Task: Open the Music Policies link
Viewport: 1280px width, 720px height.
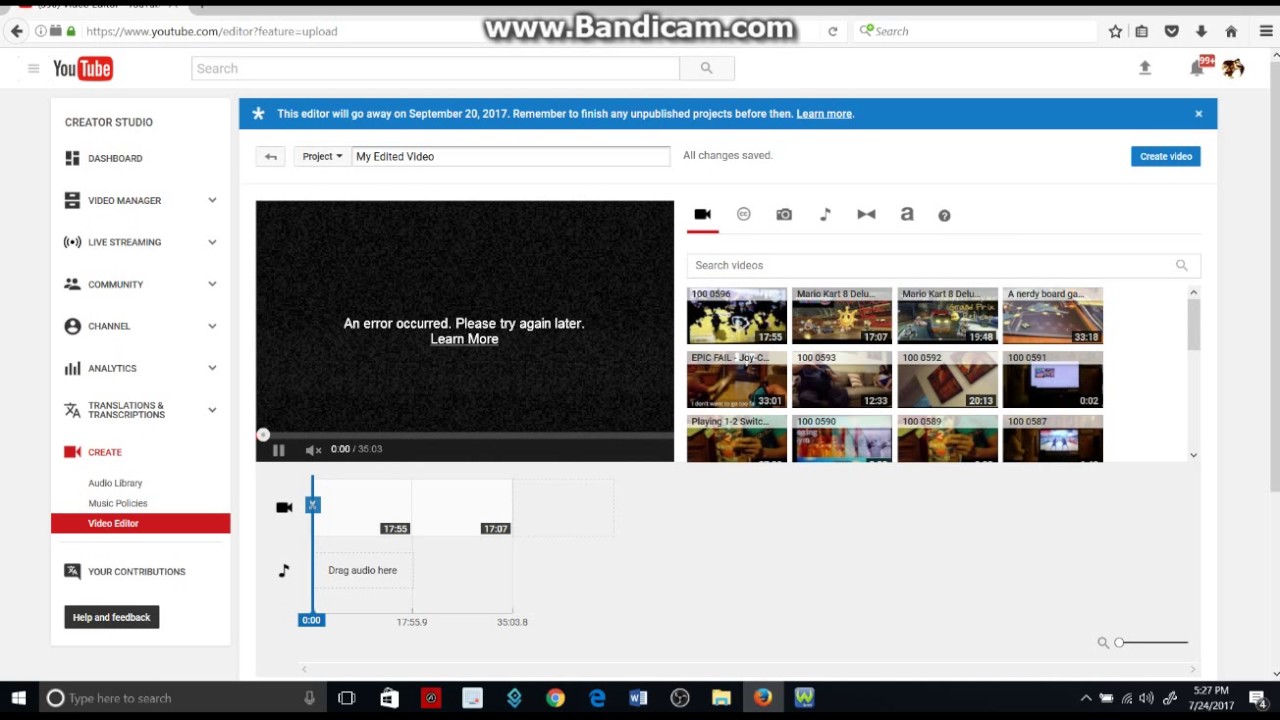Action: click(x=117, y=503)
